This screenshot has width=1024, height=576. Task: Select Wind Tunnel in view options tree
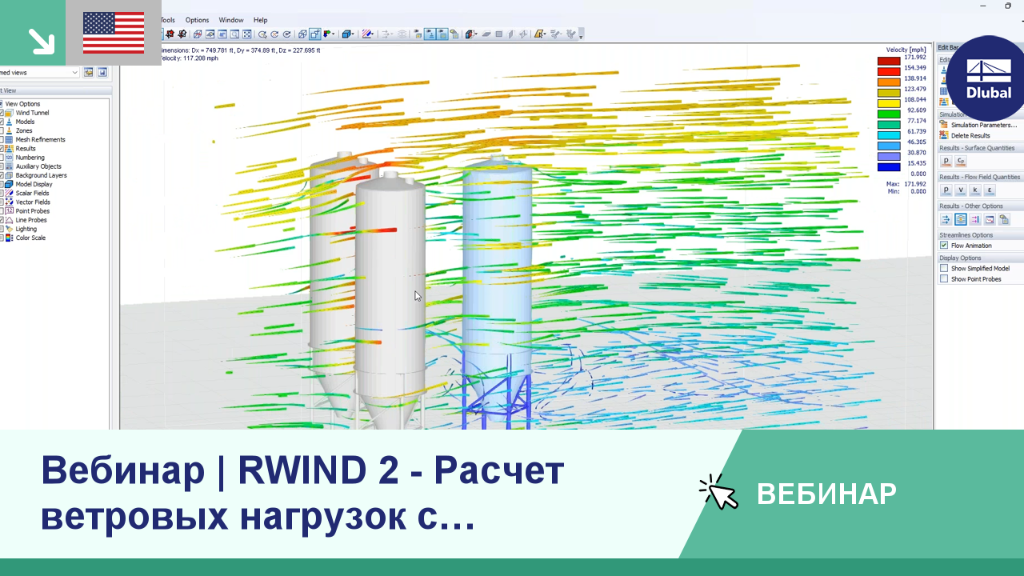pos(32,113)
